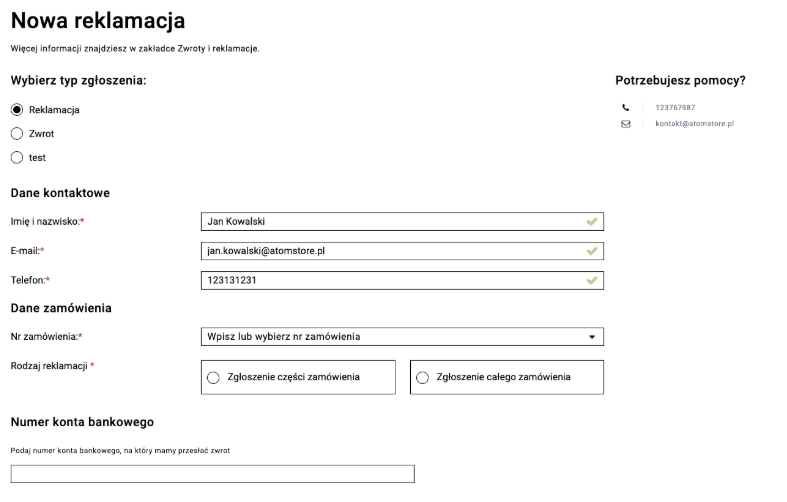Click green checkmark in name field
Viewport: 787px width, 502px height.
pyautogui.click(x=592, y=221)
